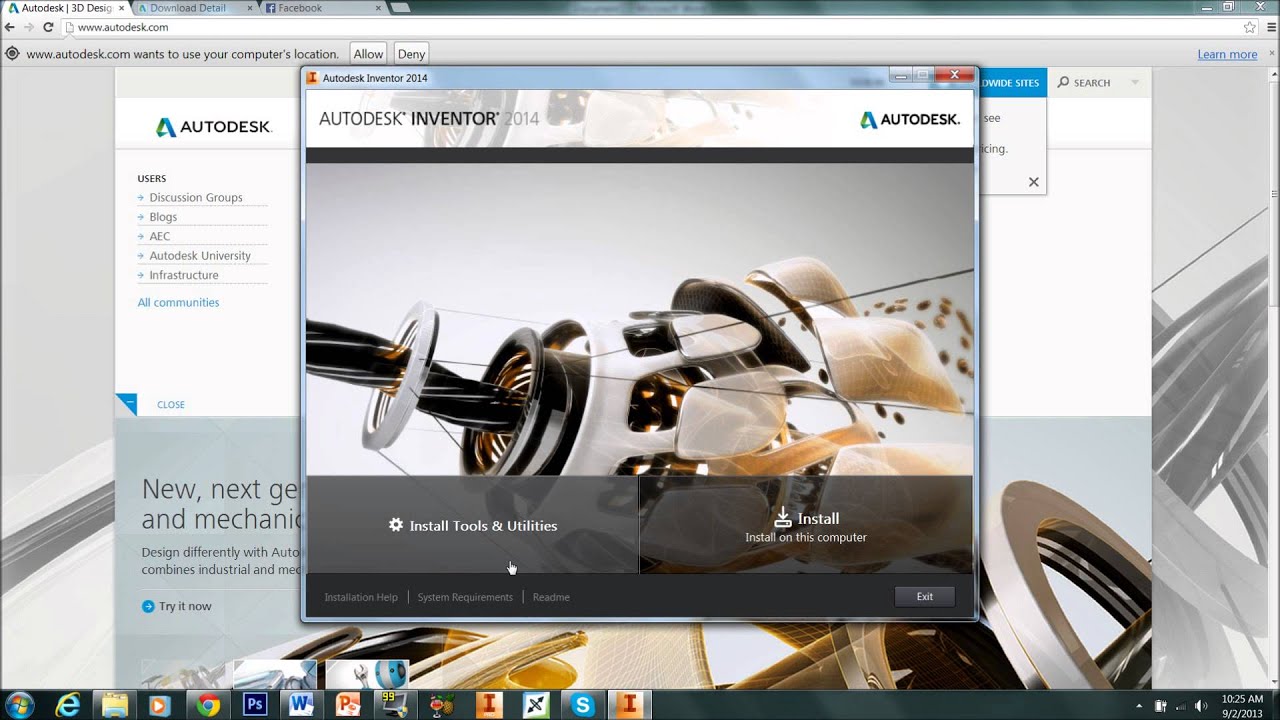Expand the dropdown arrow next to SEARCH
The width and height of the screenshot is (1280, 720).
1135,83
